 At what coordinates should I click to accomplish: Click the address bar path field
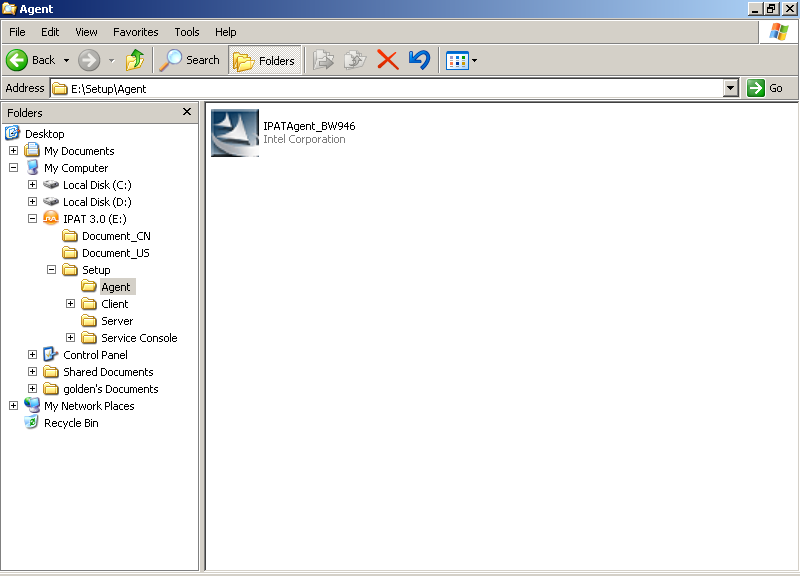(x=387, y=89)
